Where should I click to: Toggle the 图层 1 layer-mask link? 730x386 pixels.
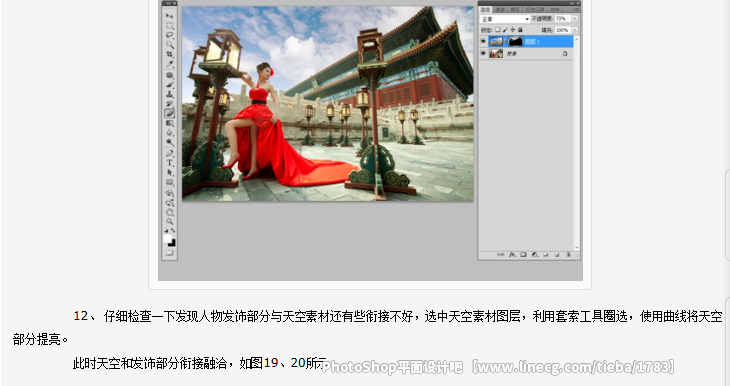point(506,41)
